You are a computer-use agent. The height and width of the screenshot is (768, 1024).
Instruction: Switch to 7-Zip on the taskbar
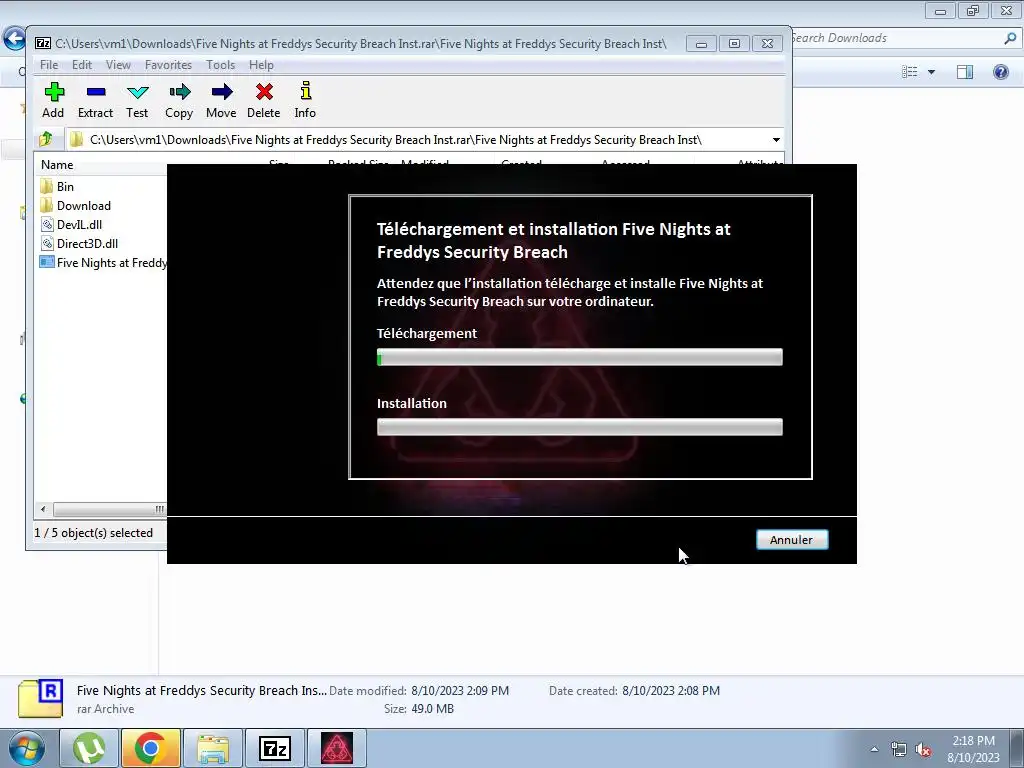[274, 749]
